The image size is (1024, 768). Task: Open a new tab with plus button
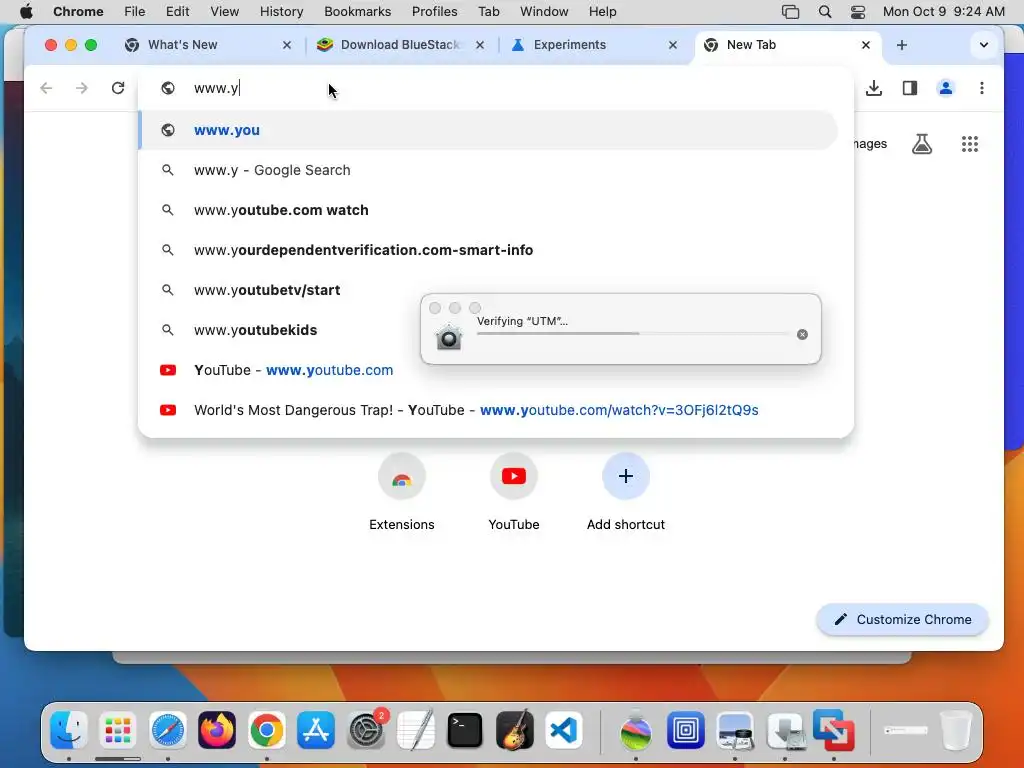(902, 45)
